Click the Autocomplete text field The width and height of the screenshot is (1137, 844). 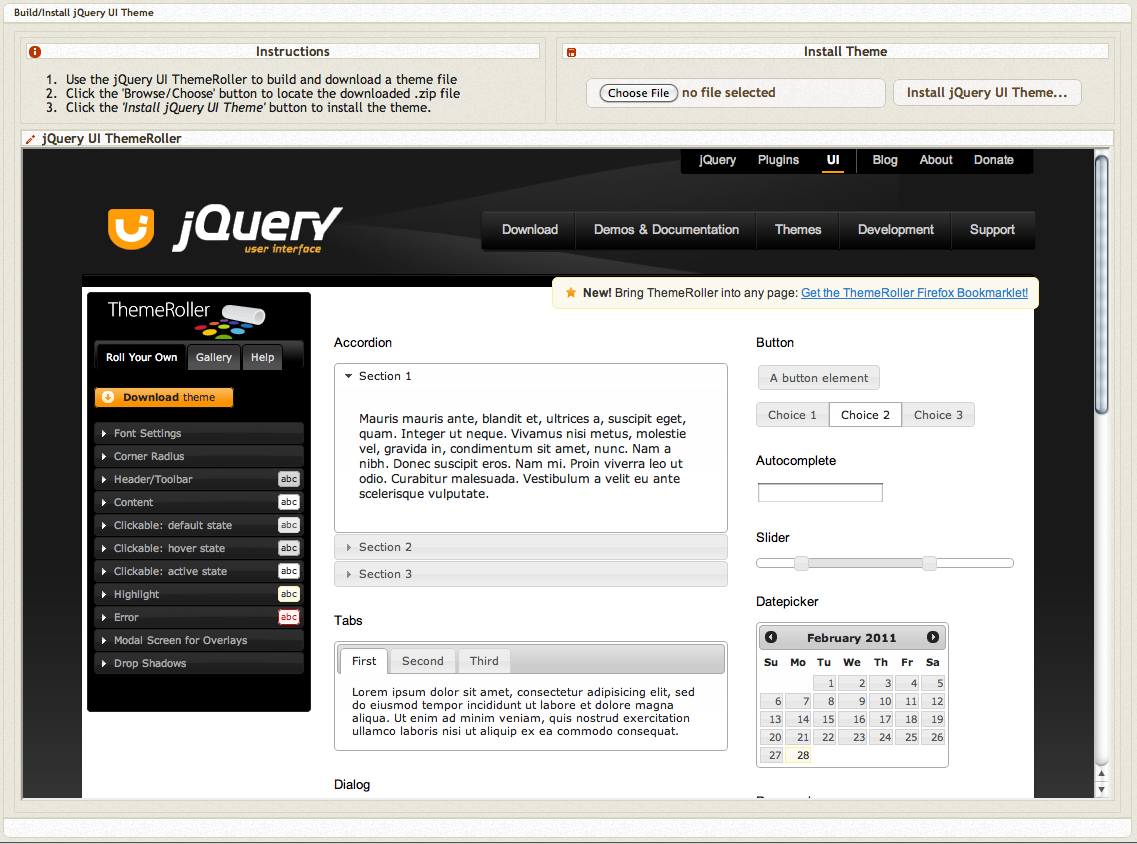820,492
